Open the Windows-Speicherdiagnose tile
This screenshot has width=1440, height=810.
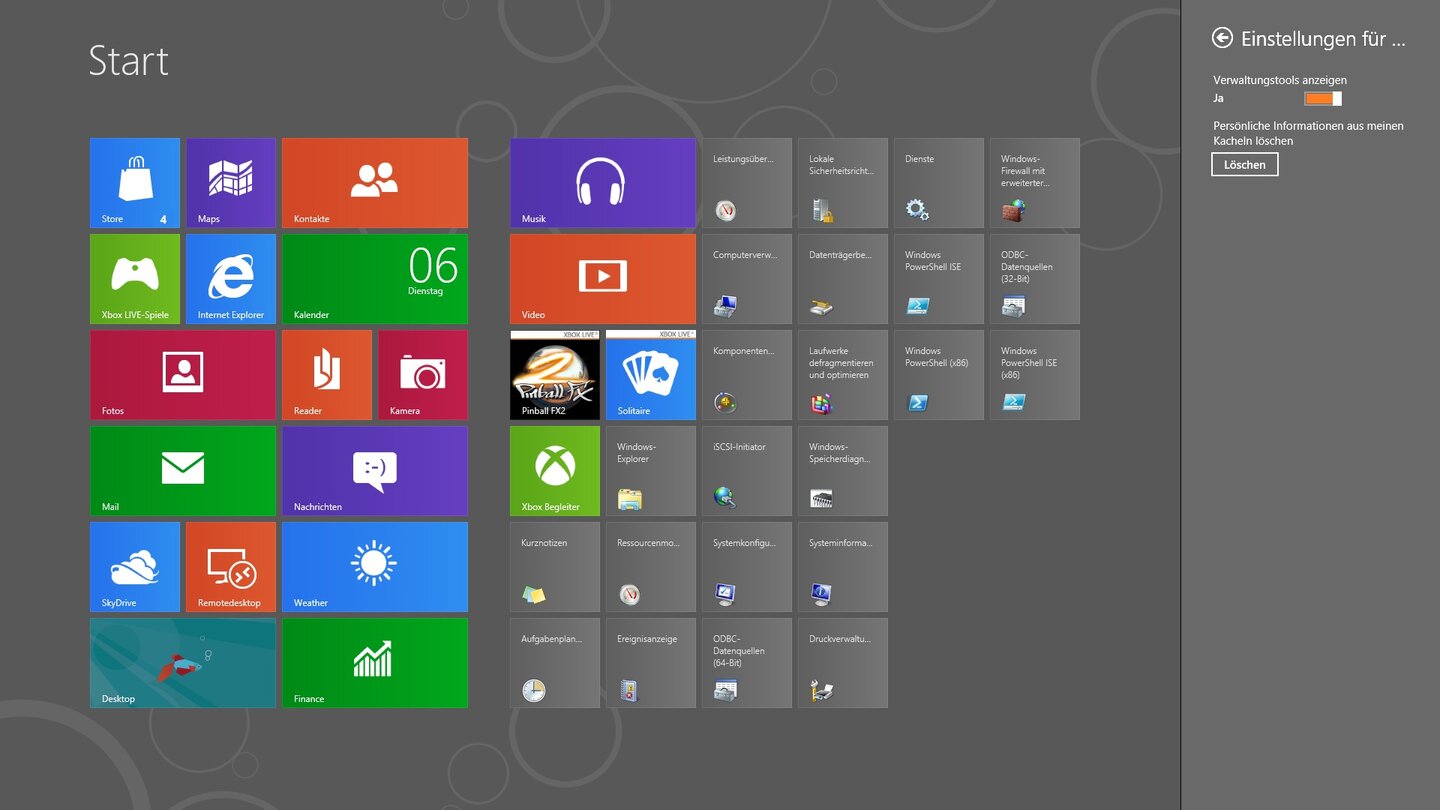point(843,471)
